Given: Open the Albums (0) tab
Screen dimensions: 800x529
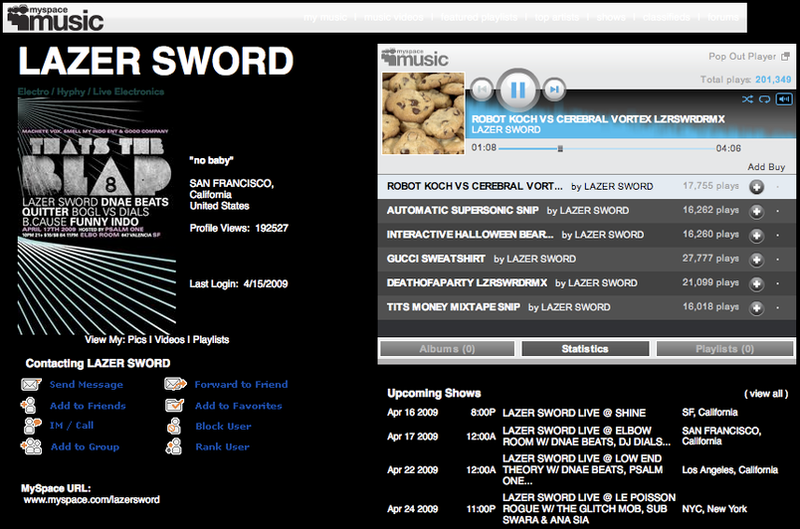Looking at the screenshot, I should 447,349.
